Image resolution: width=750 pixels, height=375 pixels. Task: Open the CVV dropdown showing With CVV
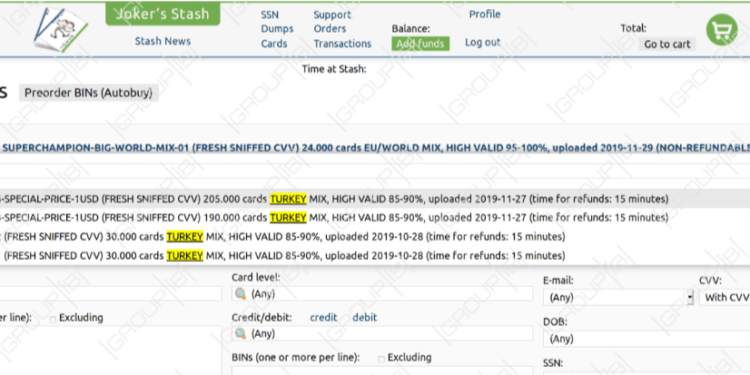(724, 298)
